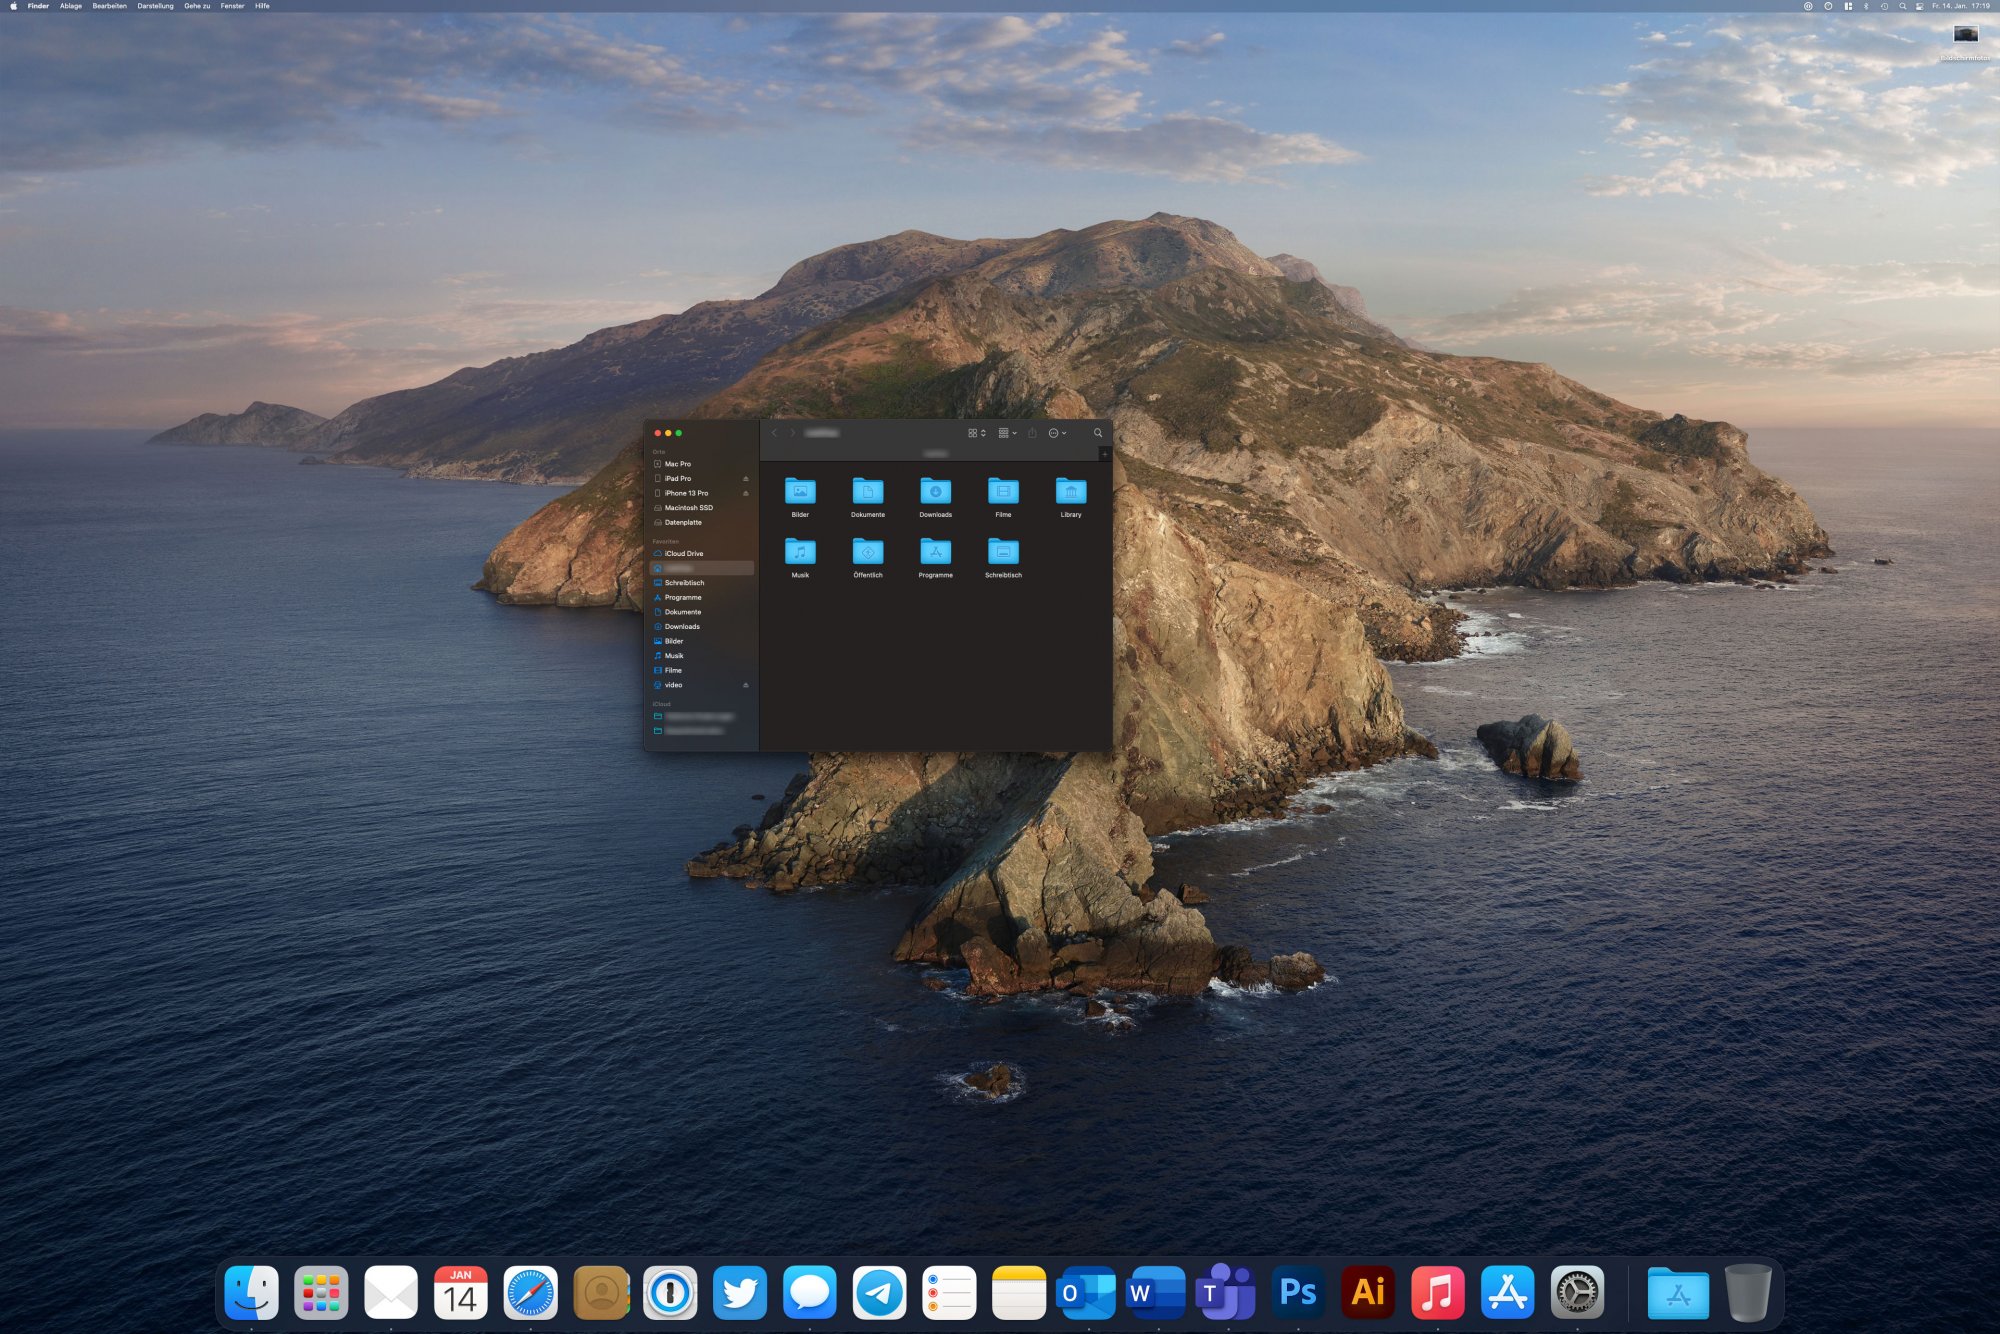Open Photoshop from the Dock
The height and width of the screenshot is (1334, 2000).
click(x=1297, y=1292)
